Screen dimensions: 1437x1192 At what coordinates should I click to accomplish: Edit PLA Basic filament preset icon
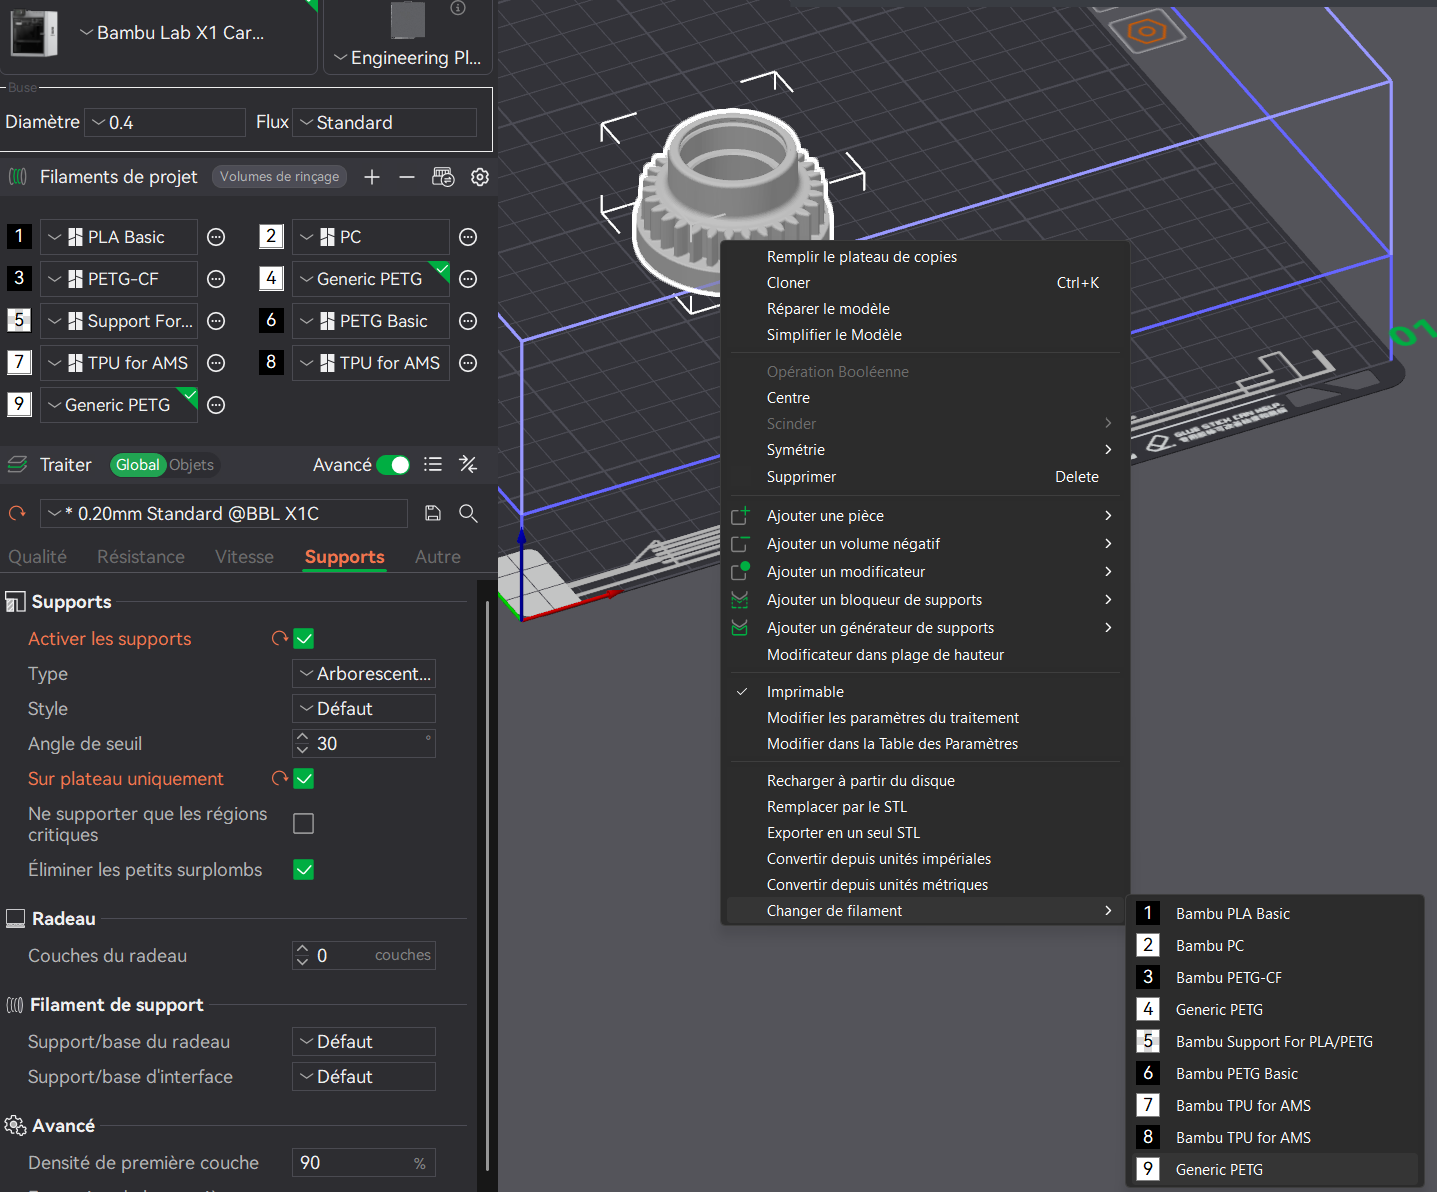[216, 237]
